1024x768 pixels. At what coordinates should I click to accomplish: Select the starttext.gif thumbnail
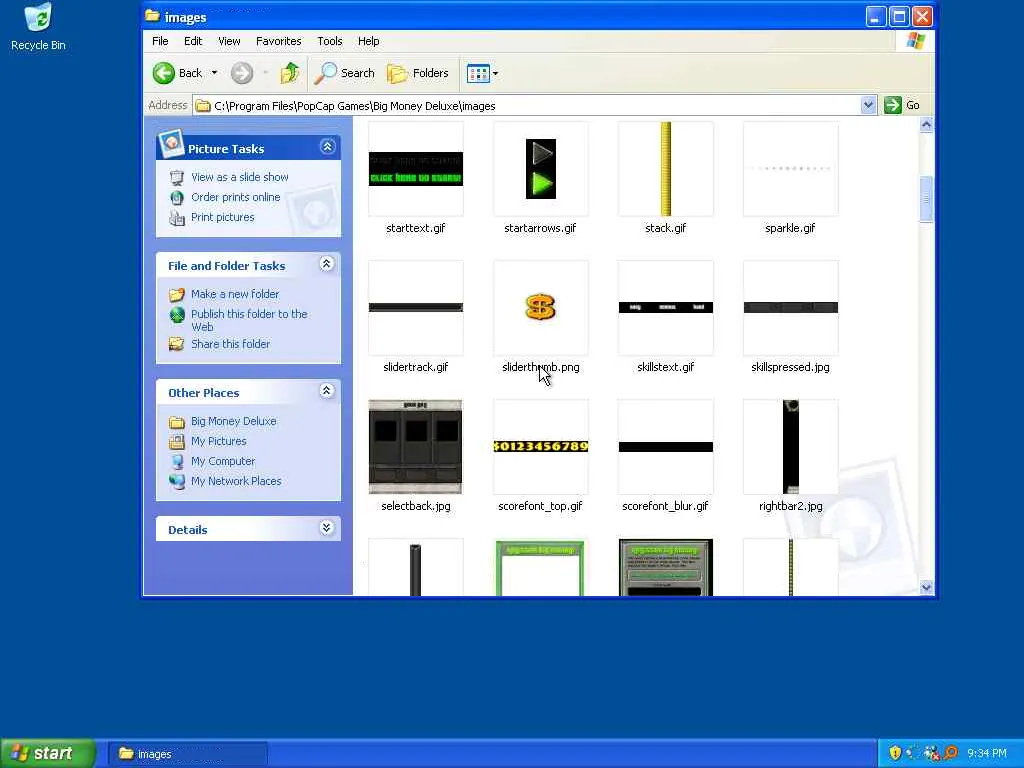[416, 168]
